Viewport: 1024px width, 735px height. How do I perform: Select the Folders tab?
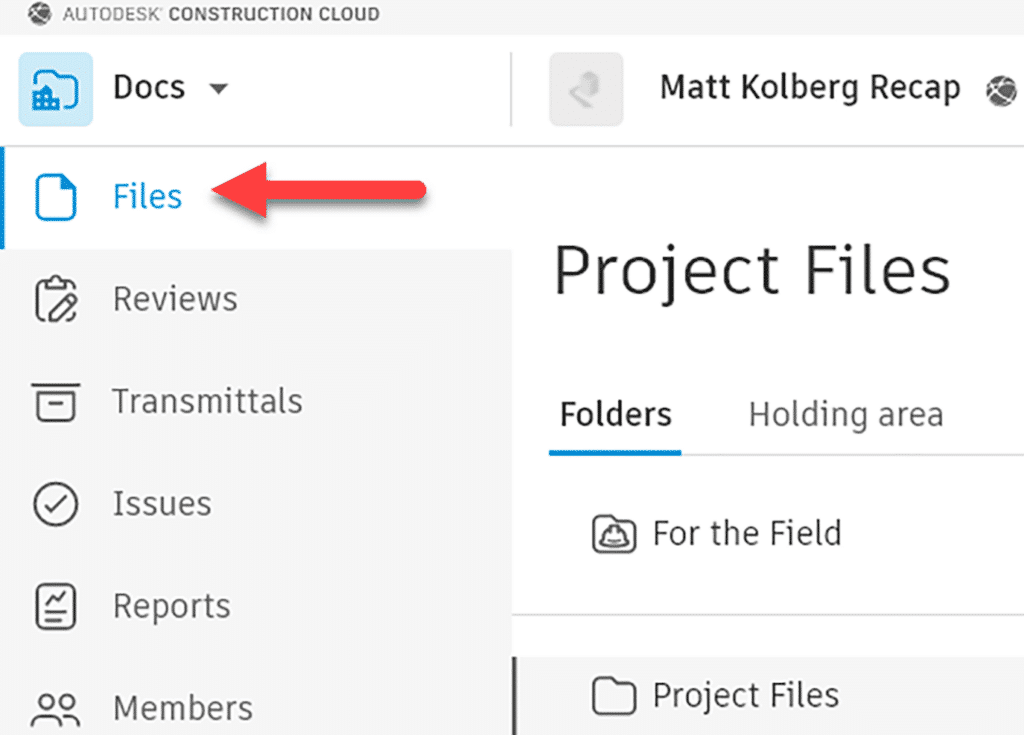point(614,413)
